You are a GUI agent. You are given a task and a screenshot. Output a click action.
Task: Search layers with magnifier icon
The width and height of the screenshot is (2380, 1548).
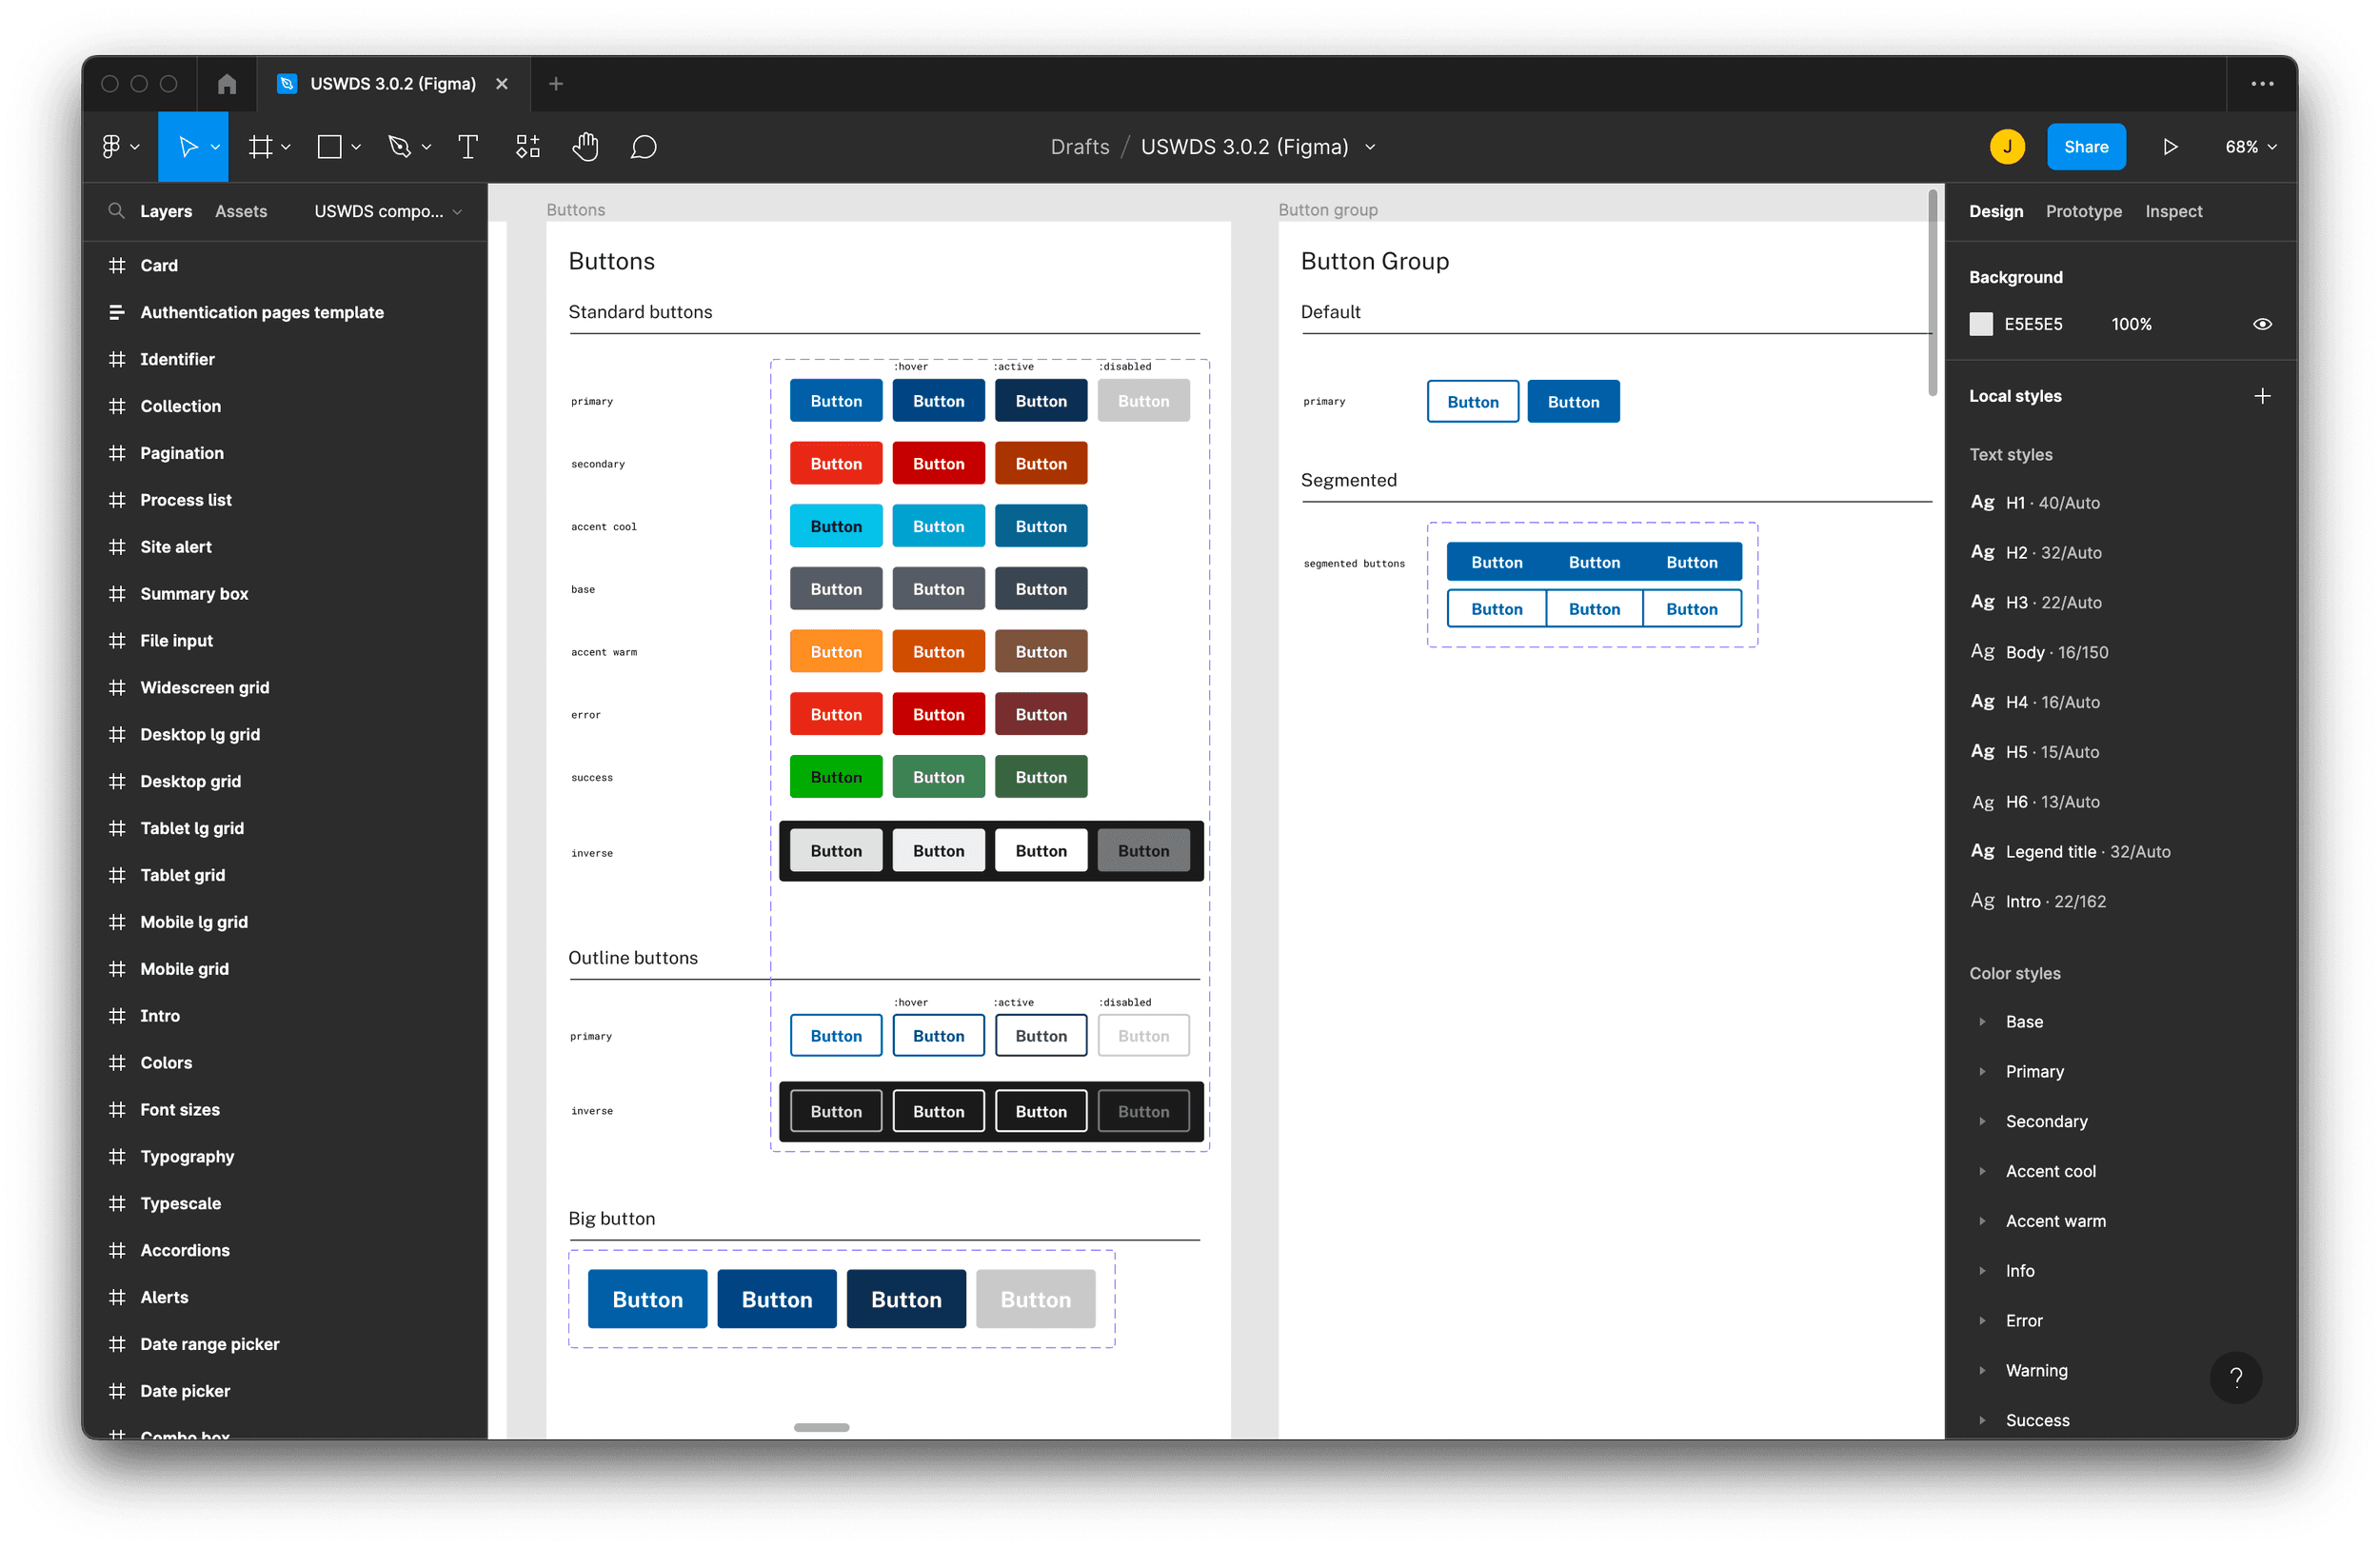click(116, 211)
